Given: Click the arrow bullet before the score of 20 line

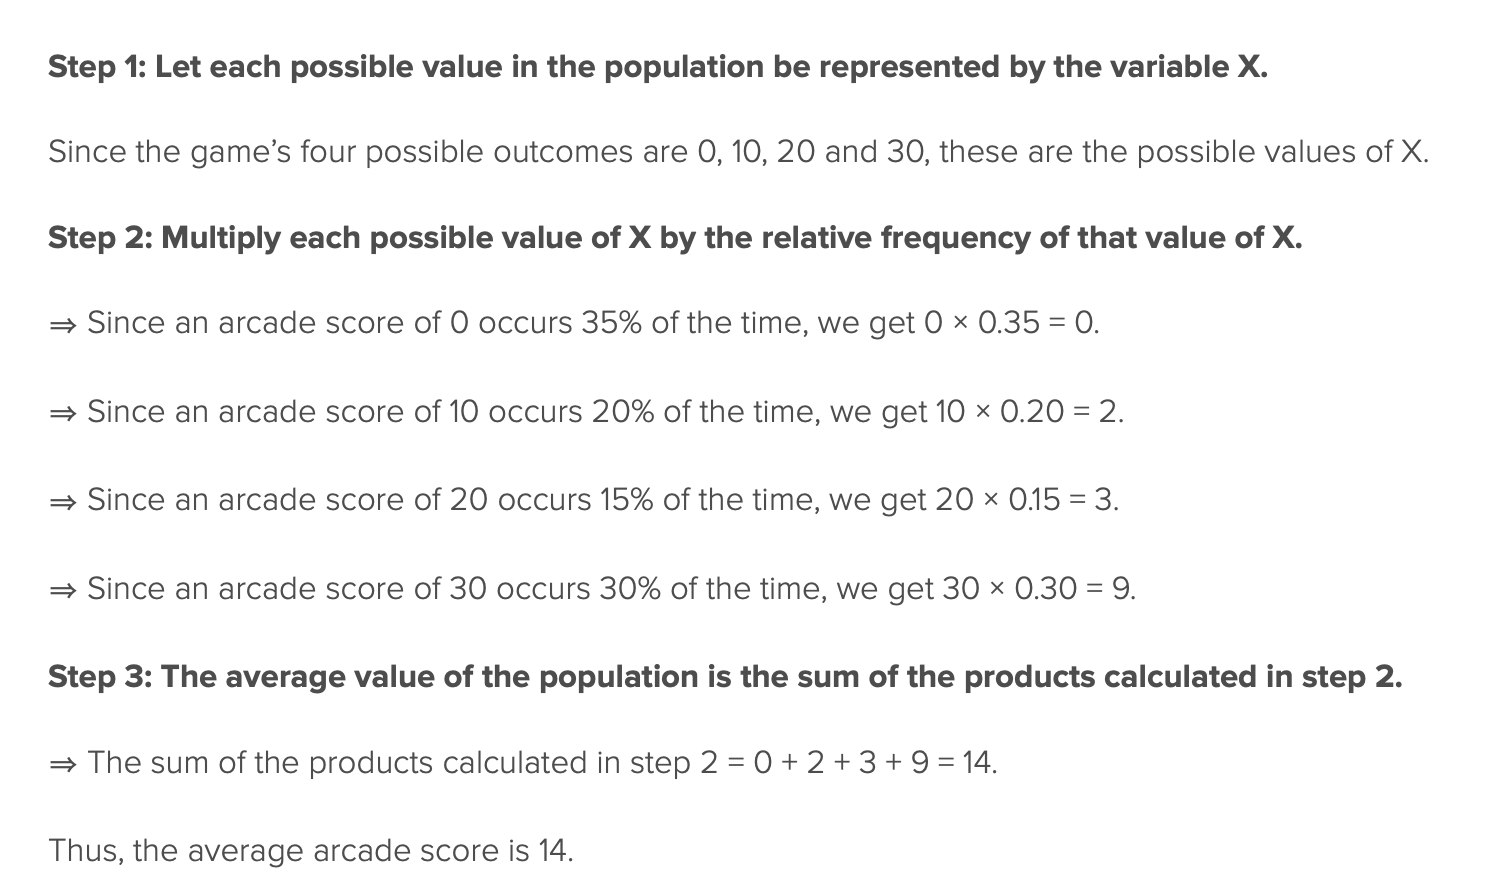Looking at the screenshot, I should coord(62,500).
